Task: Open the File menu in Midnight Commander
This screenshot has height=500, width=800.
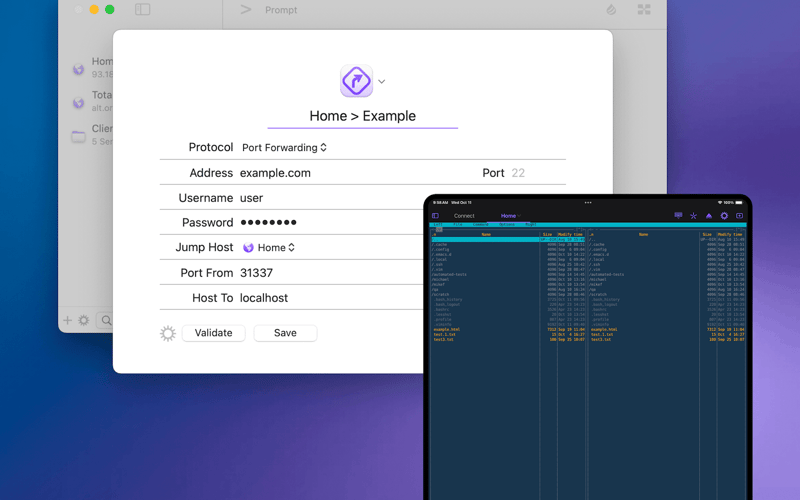Action: 458,224
